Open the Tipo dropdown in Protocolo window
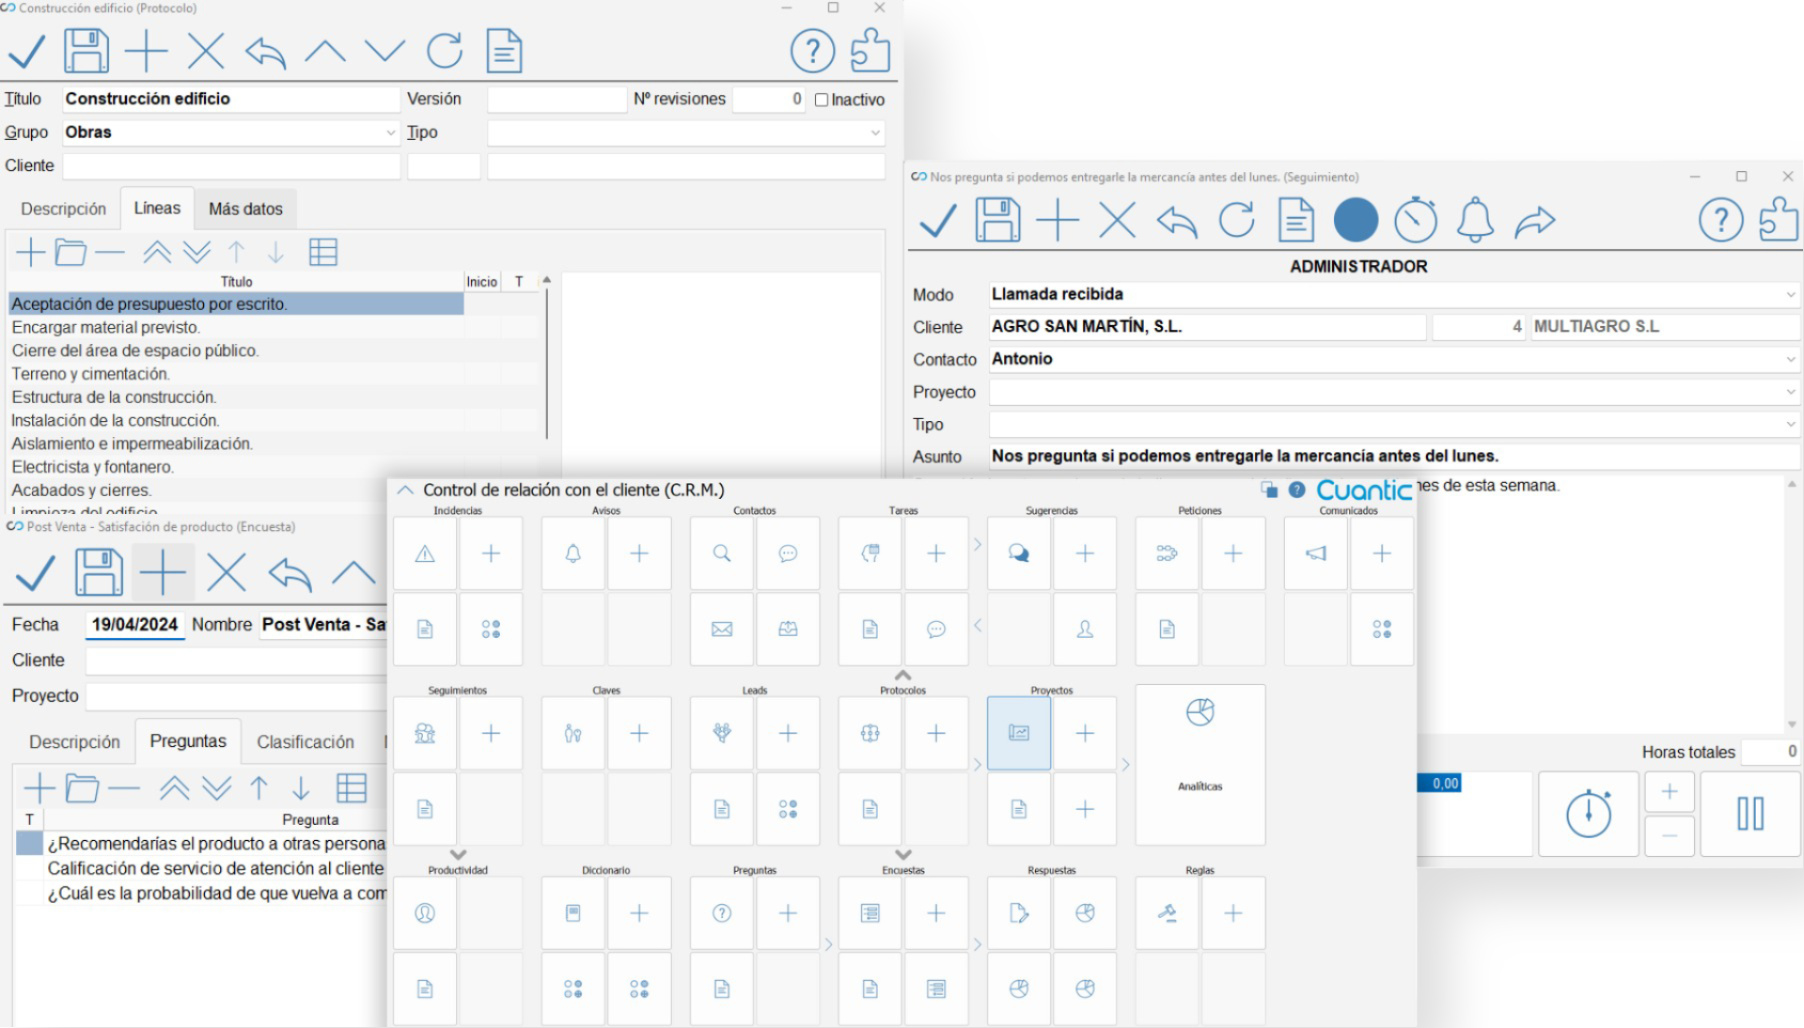Image resolution: width=1804 pixels, height=1028 pixels. 876,132
